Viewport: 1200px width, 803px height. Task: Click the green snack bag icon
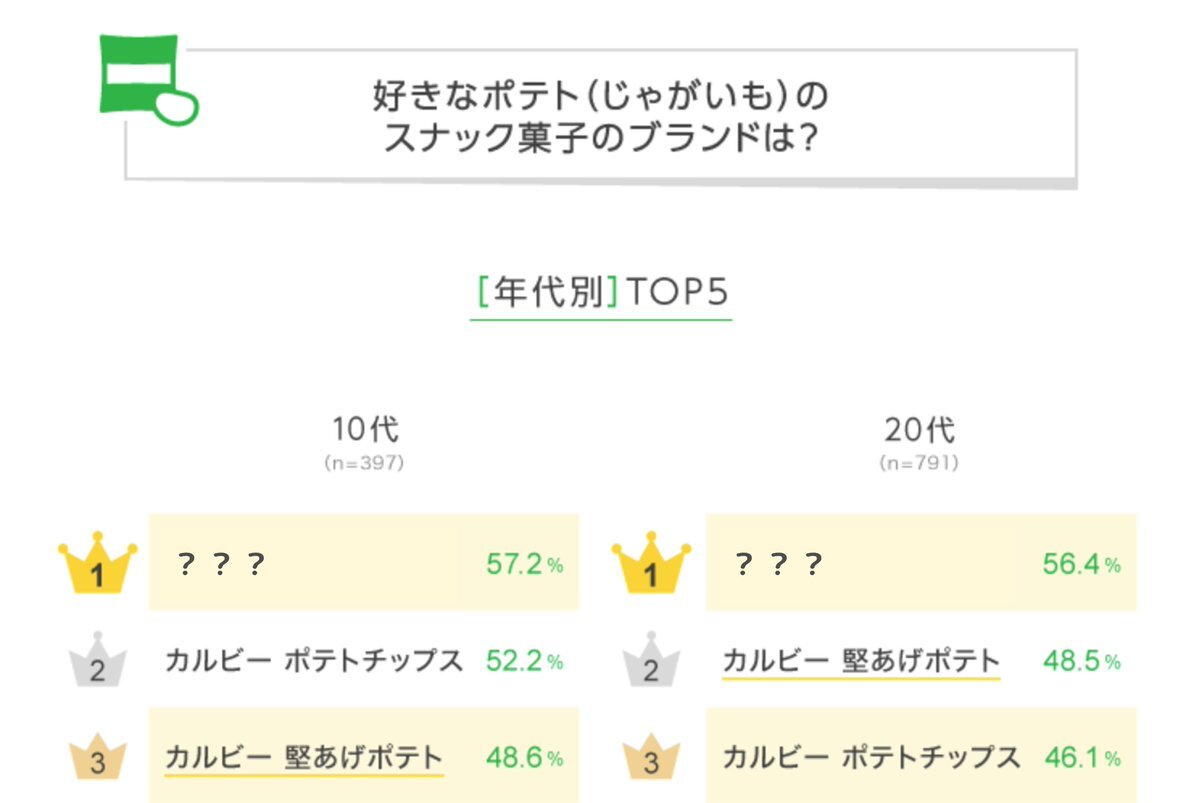click(x=143, y=80)
